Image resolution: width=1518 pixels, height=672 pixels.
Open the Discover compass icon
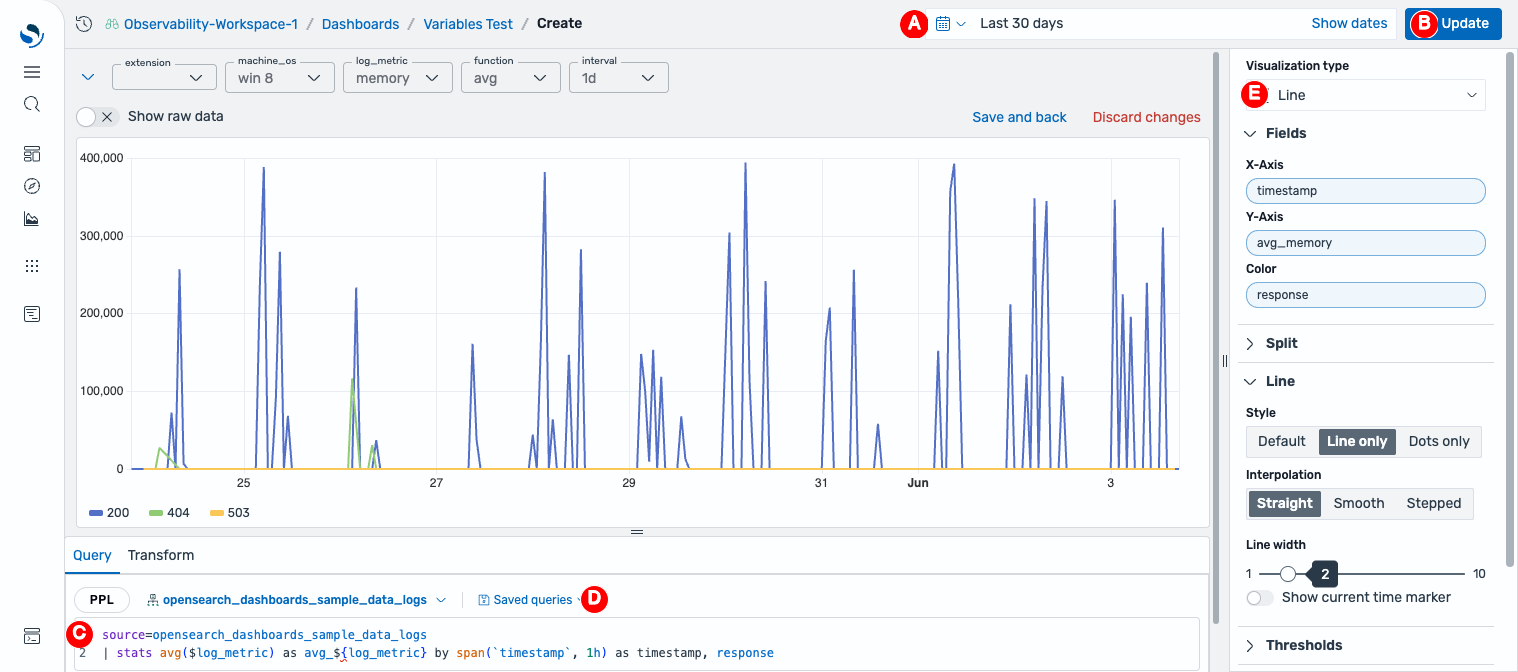(32, 186)
